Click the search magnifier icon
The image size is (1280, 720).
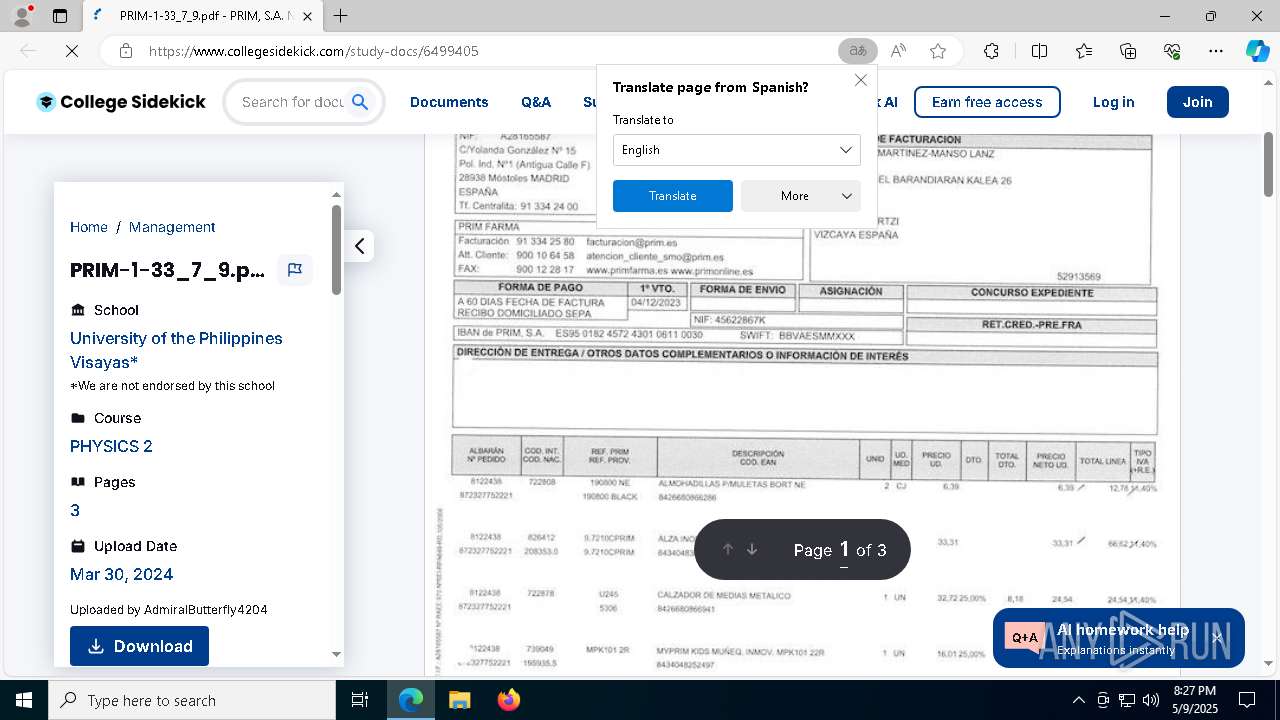click(x=360, y=102)
